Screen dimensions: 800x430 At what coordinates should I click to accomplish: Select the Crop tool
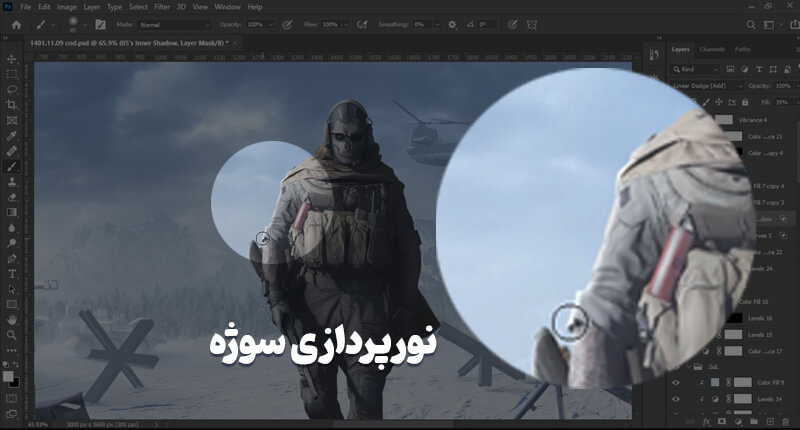coord(12,105)
